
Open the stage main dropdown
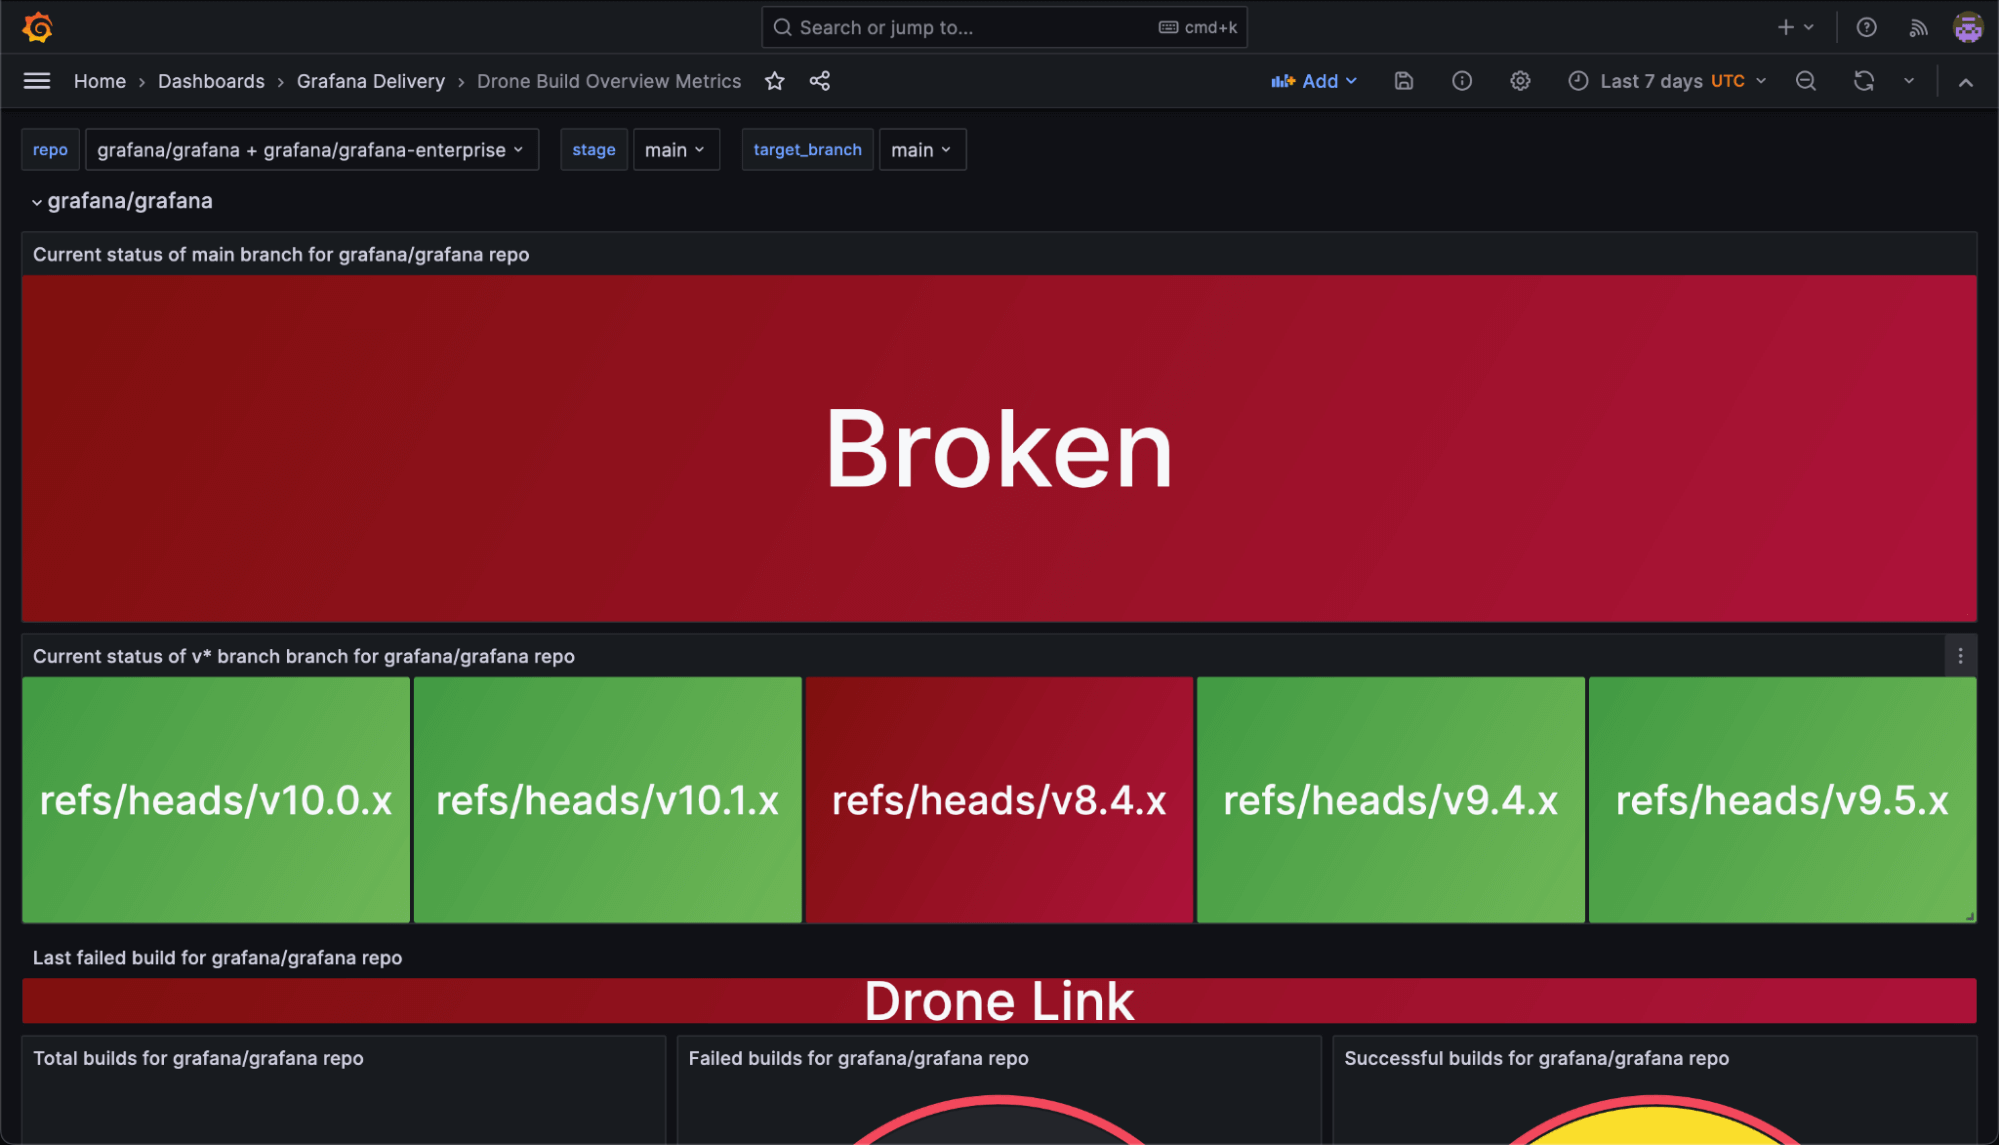(x=676, y=149)
